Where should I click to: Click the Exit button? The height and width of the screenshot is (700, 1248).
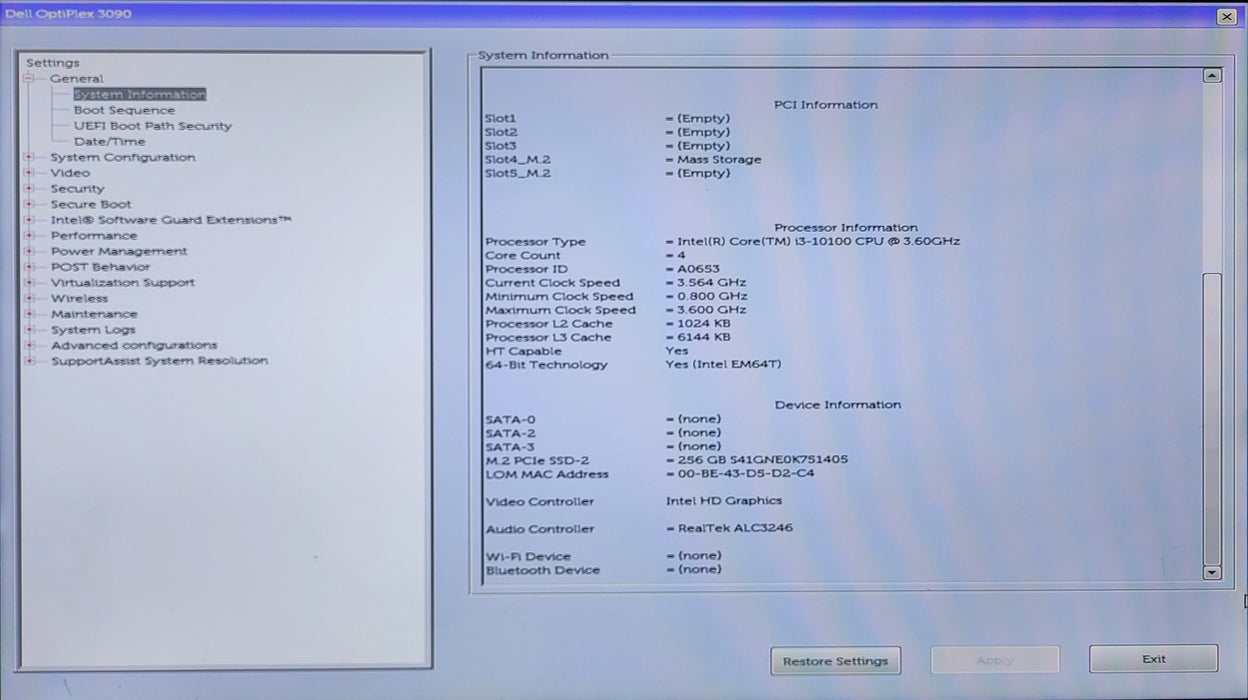pos(1154,659)
